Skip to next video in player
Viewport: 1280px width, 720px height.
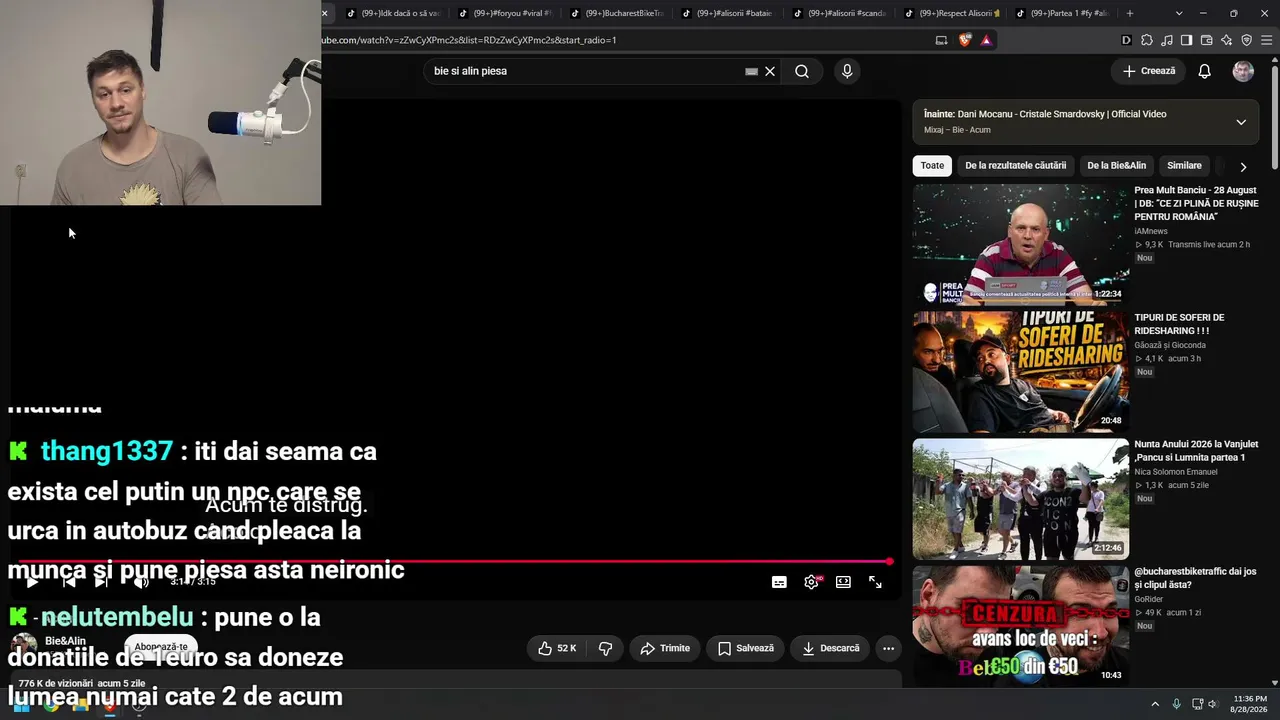(101, 582)
